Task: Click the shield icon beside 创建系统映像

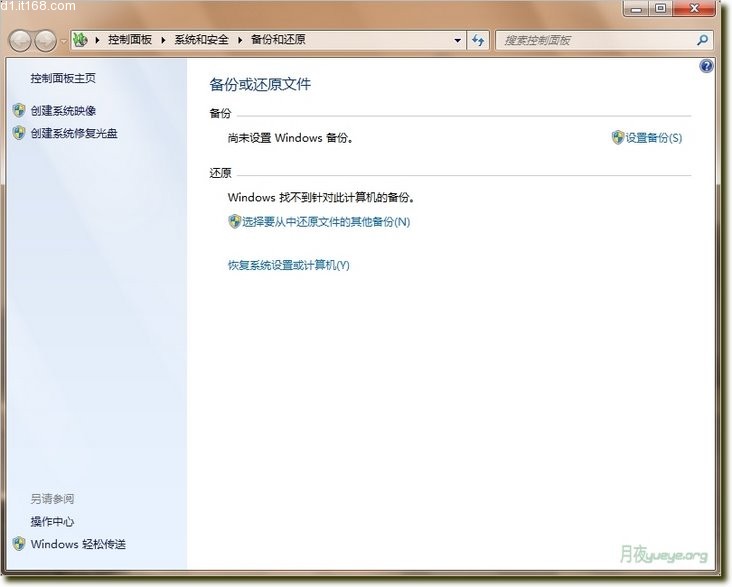Action: 19,110
